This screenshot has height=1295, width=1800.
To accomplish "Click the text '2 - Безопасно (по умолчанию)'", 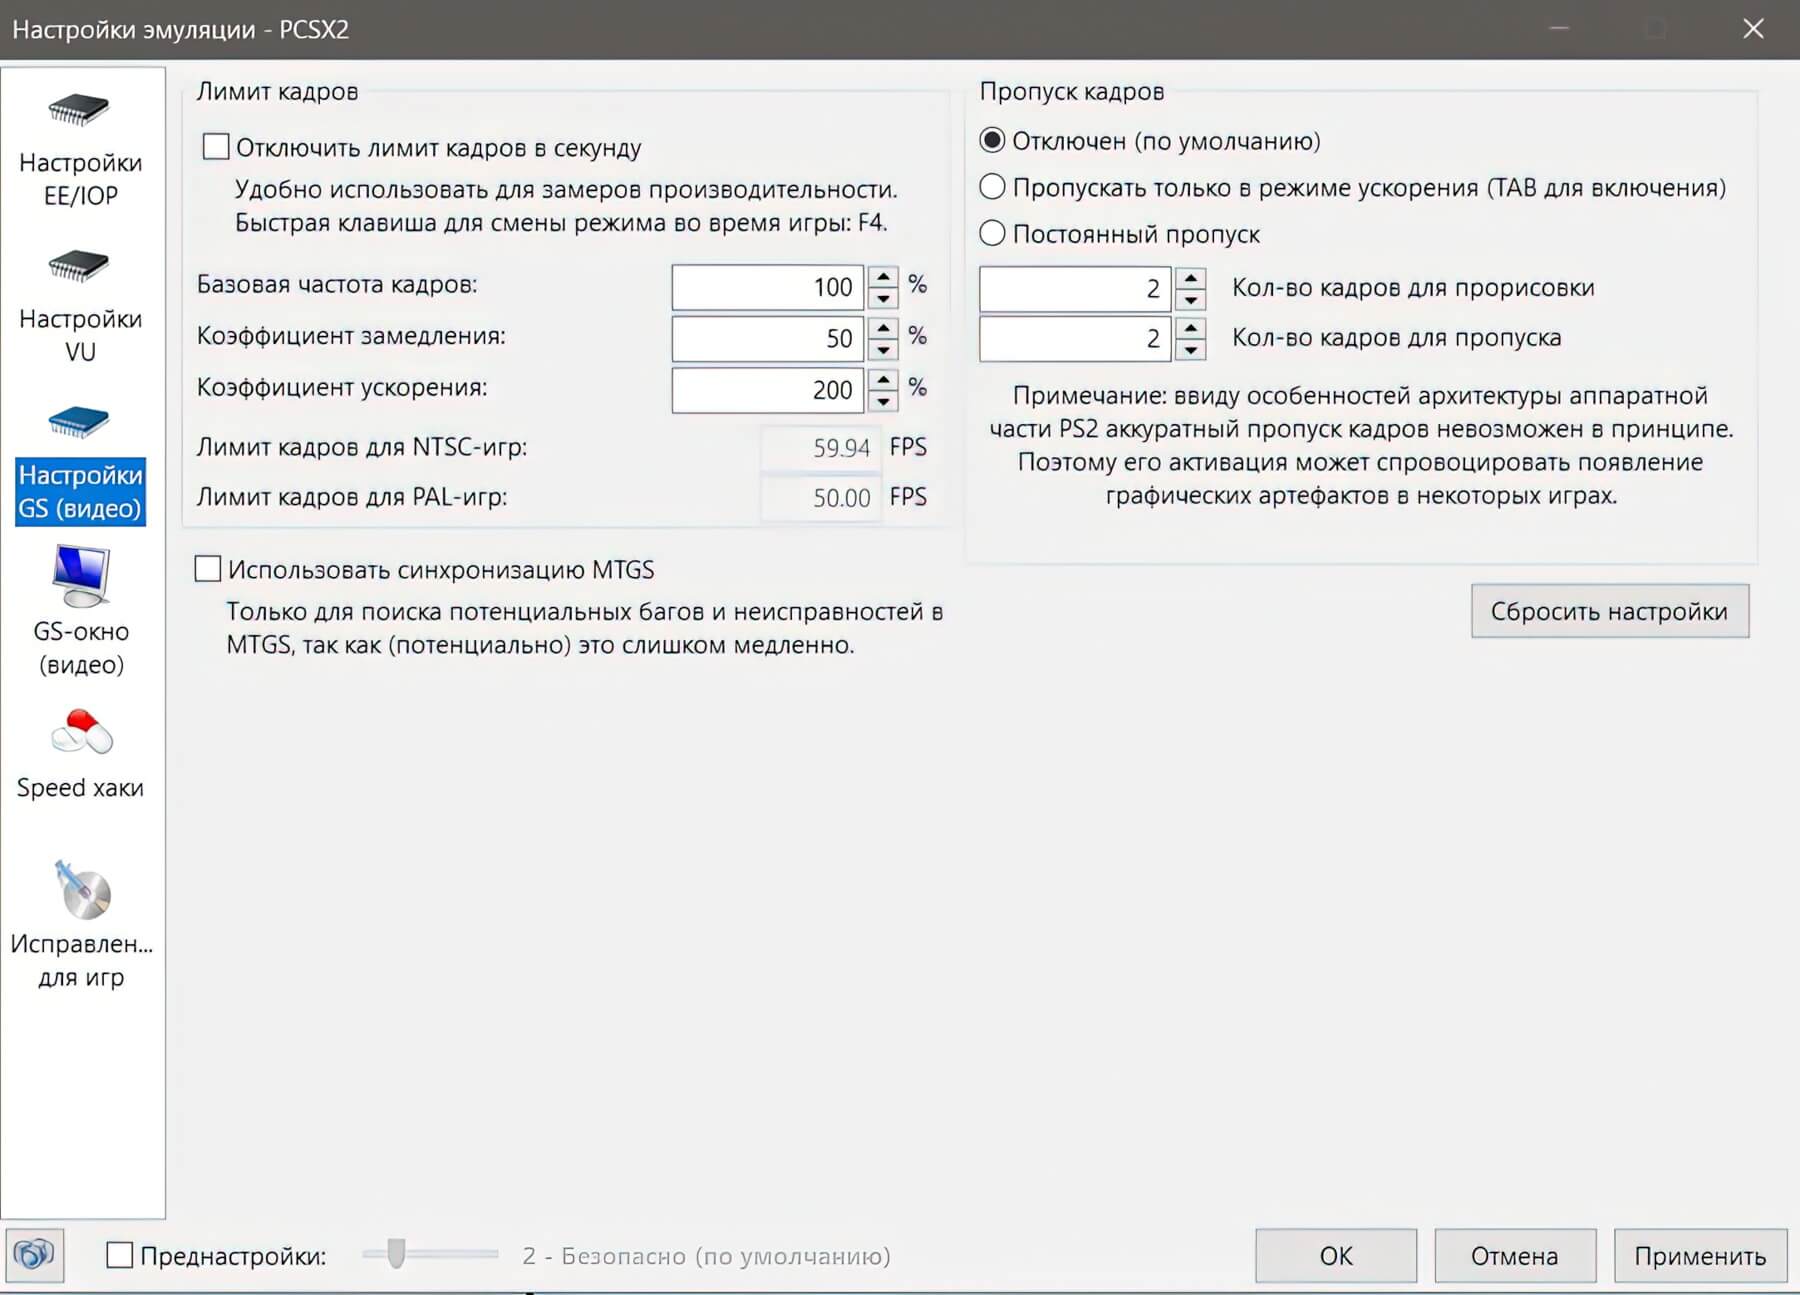I will tap(706, 1256).
